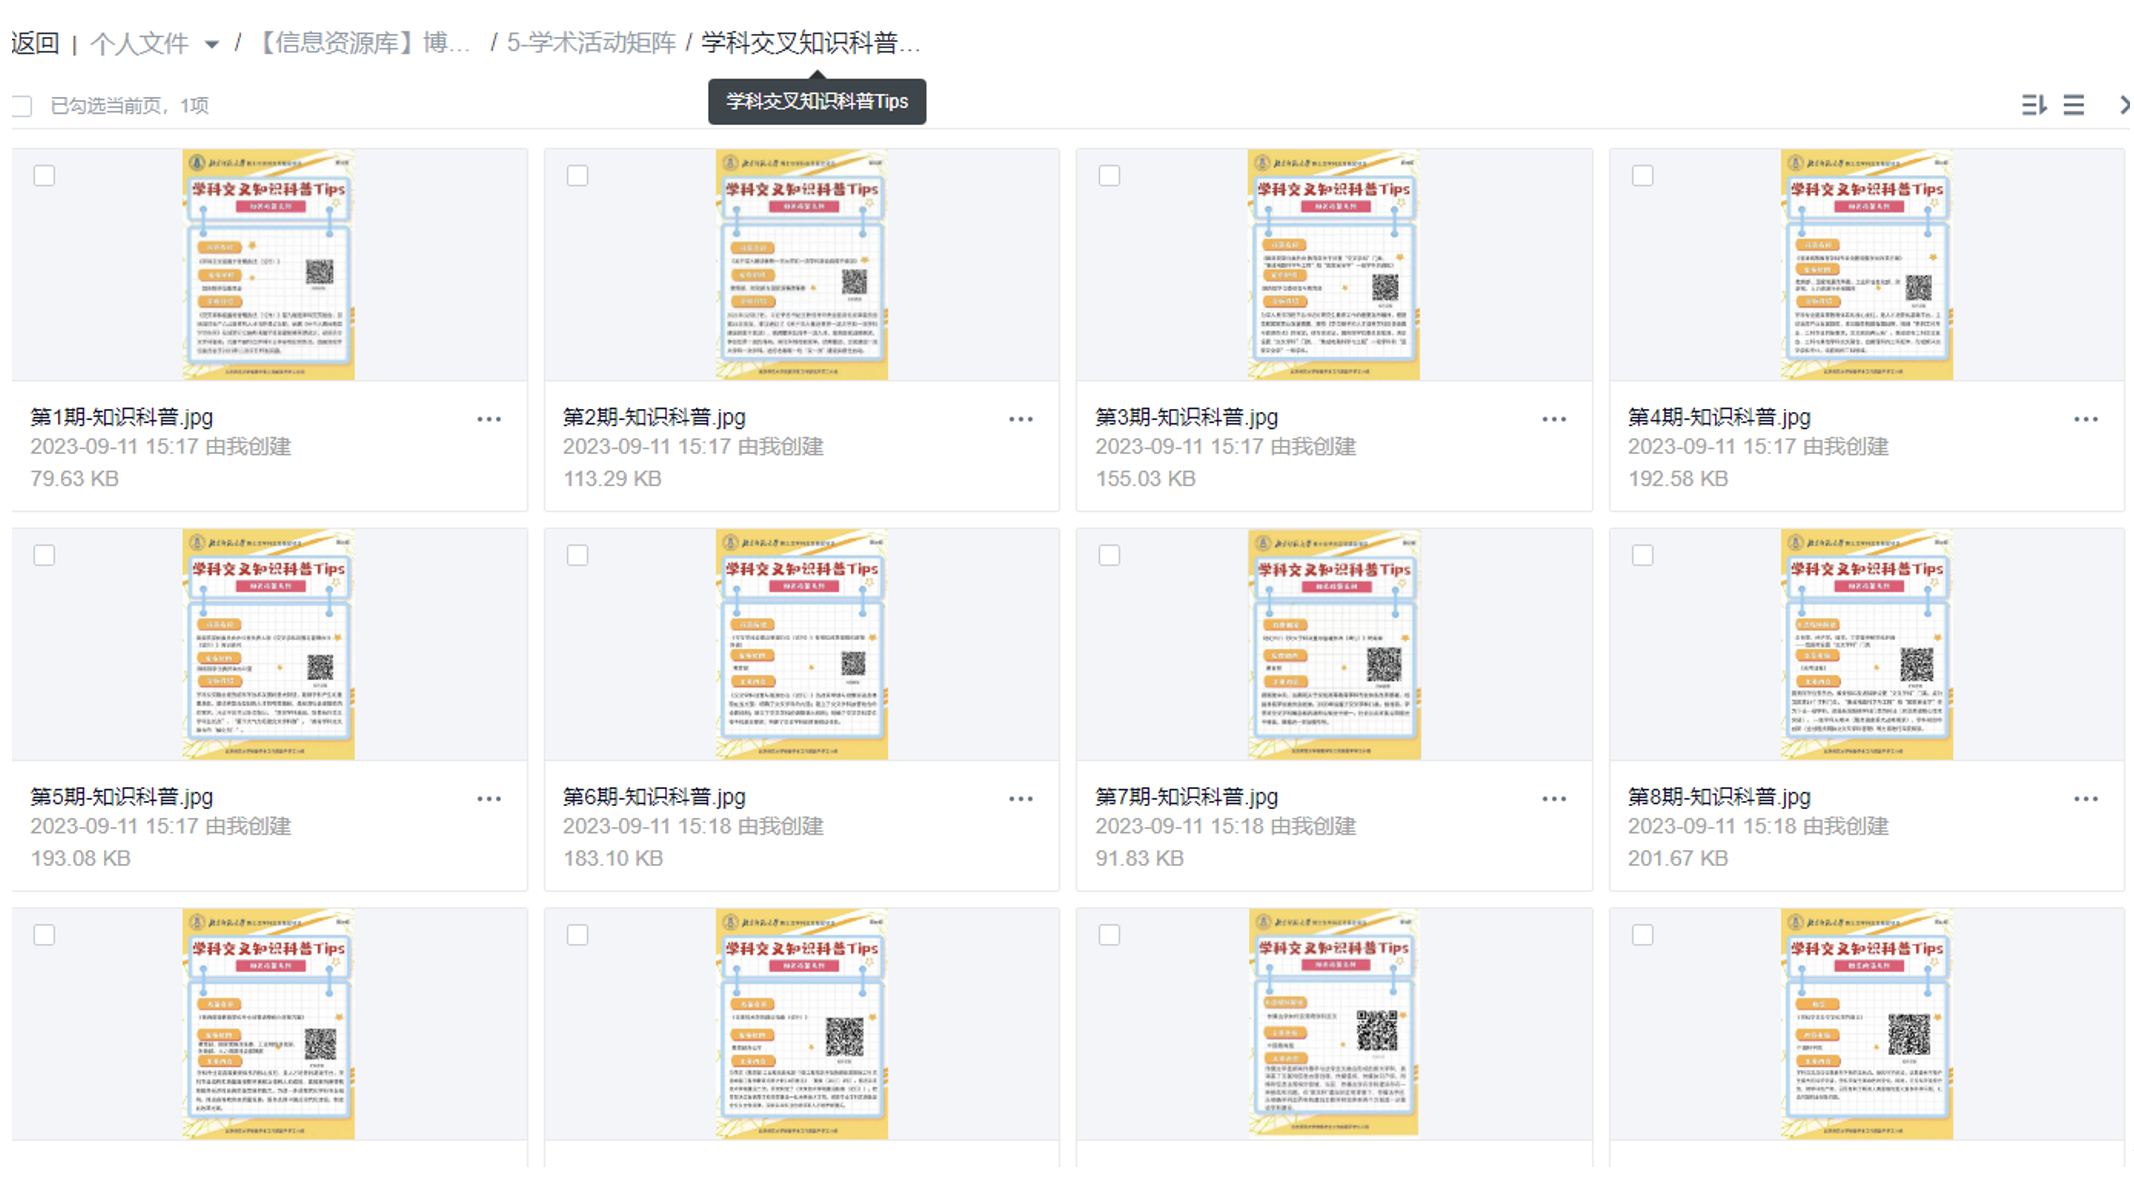Open the 第2期 image thumbnail
The height and width of the screenshot is (1188, 2134).
(x=800, y=265)
